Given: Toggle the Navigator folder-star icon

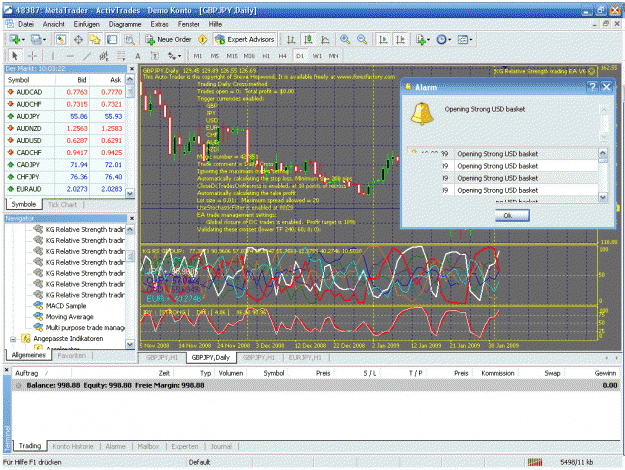Looking at the screenshot, I should (95, 39).
